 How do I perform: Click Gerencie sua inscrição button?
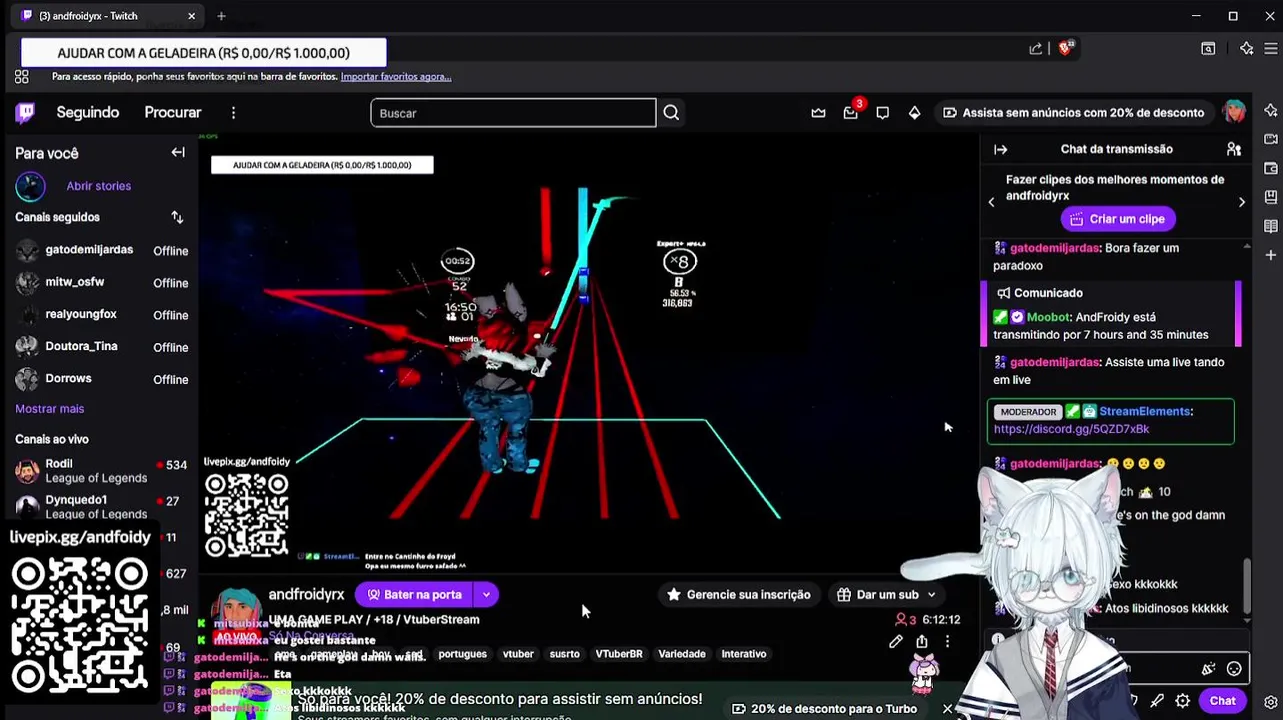[739, 594]
